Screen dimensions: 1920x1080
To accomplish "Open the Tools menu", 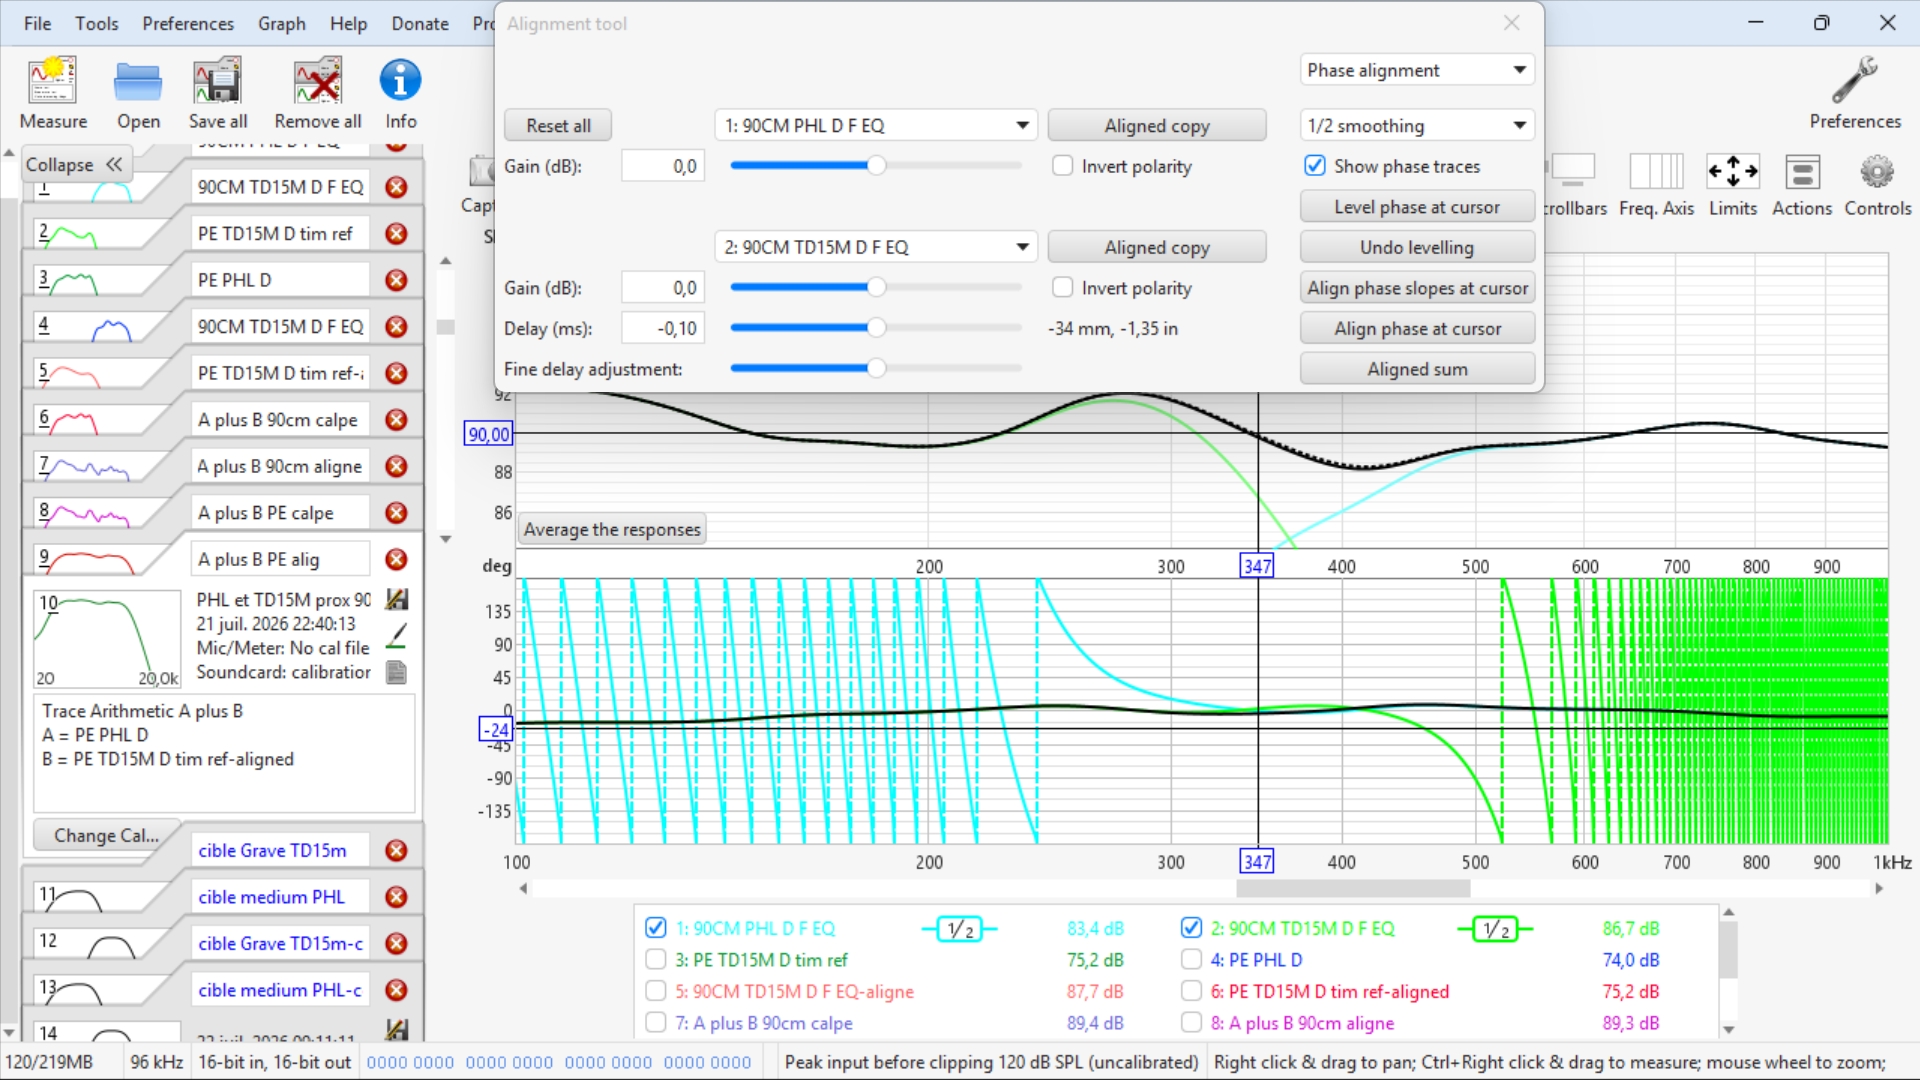I will tap(97, 23).
